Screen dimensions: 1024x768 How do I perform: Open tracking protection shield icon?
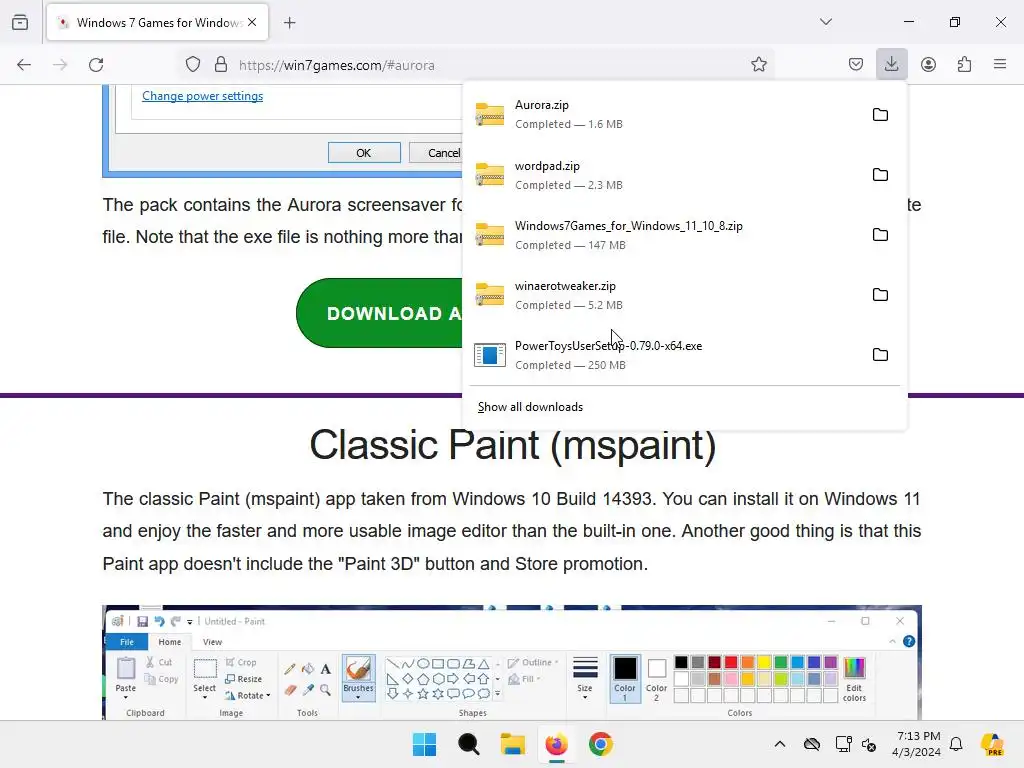pyautogui.click(x=193, y=65)
